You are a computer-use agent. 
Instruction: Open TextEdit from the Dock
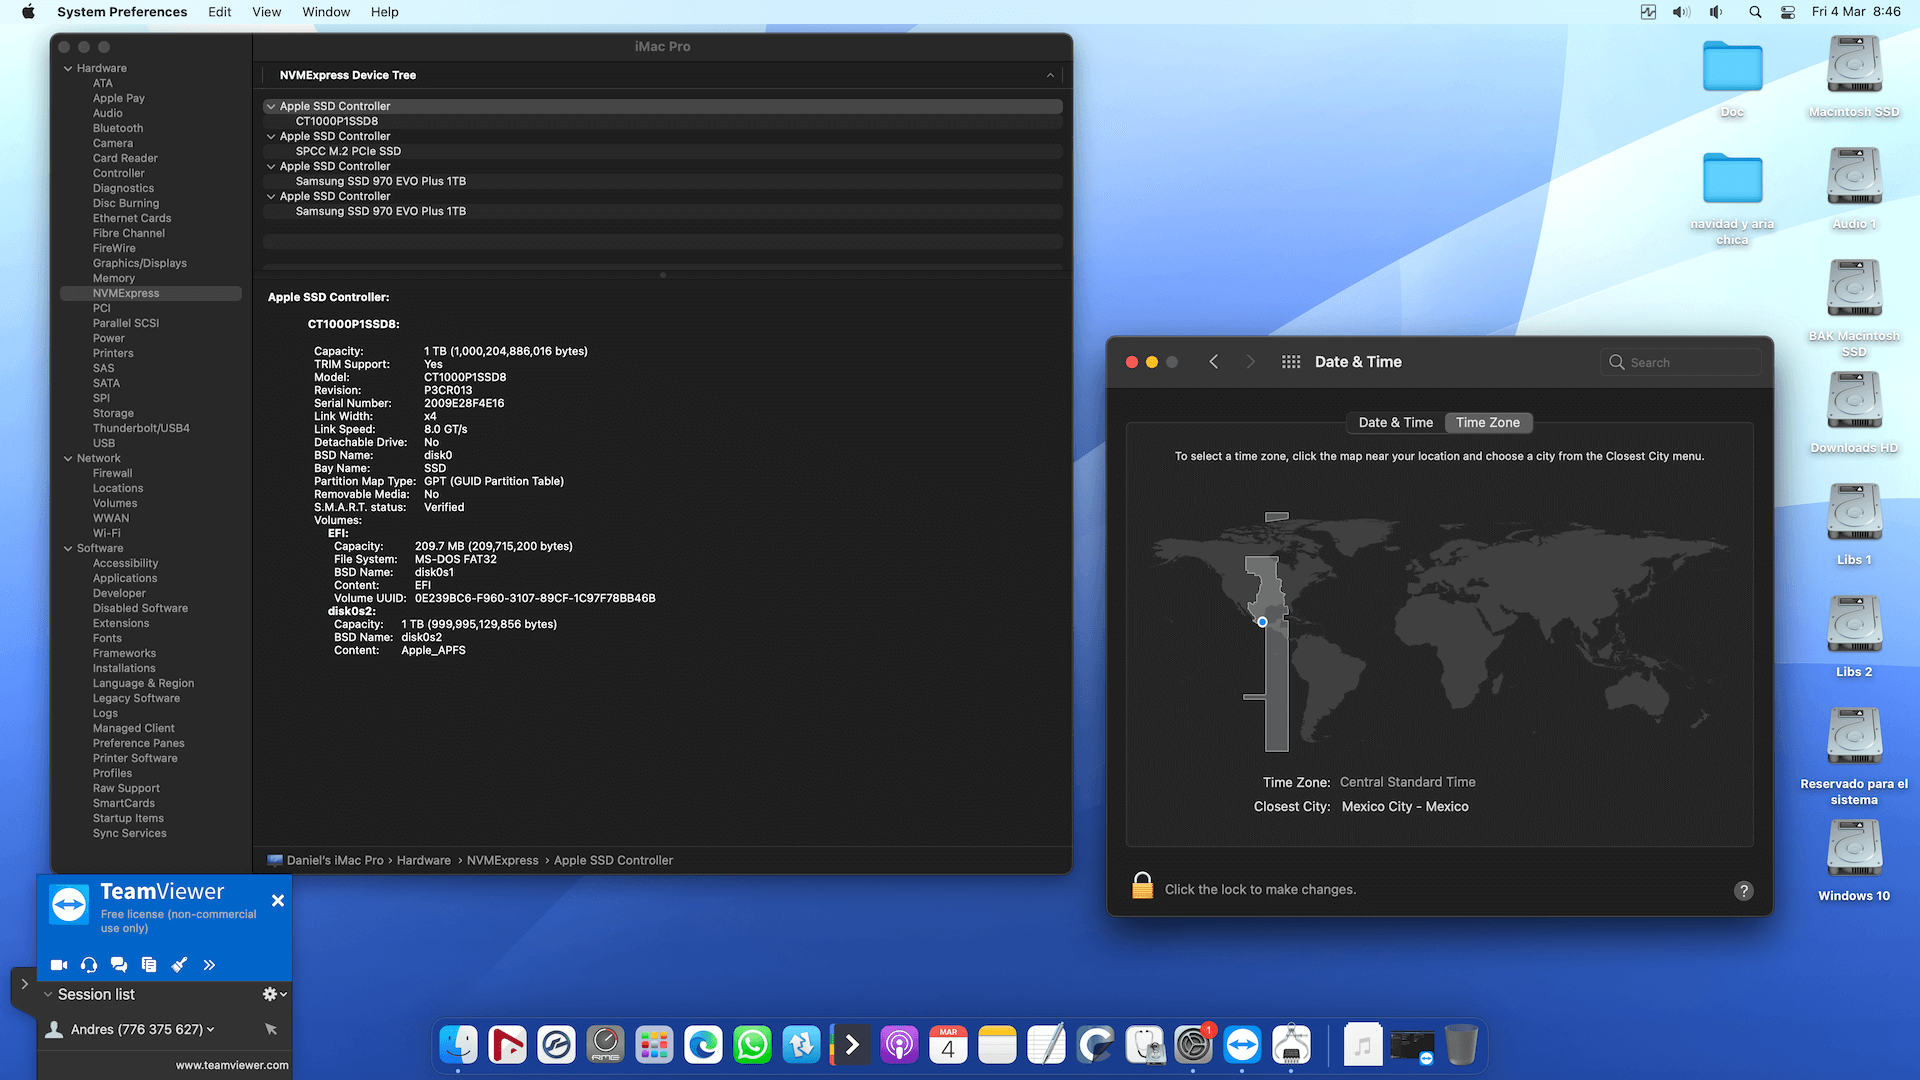click(1047, 1045)
